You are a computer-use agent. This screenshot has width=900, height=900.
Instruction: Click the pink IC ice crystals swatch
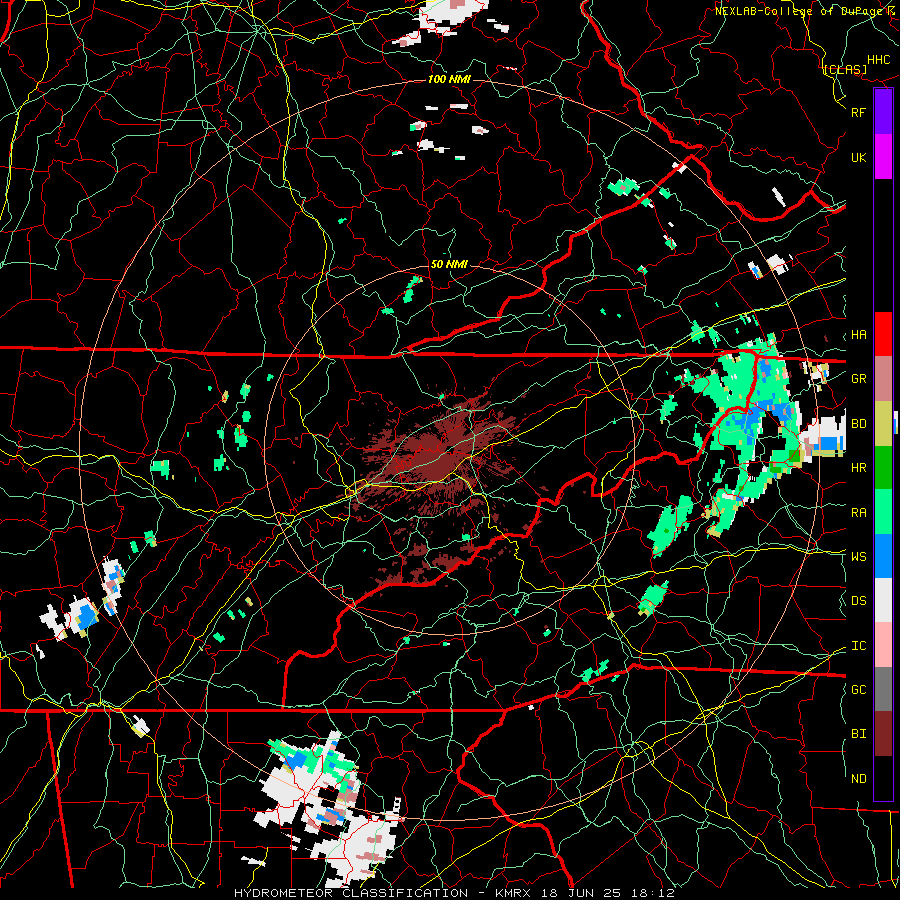click(x=883, y=645)
